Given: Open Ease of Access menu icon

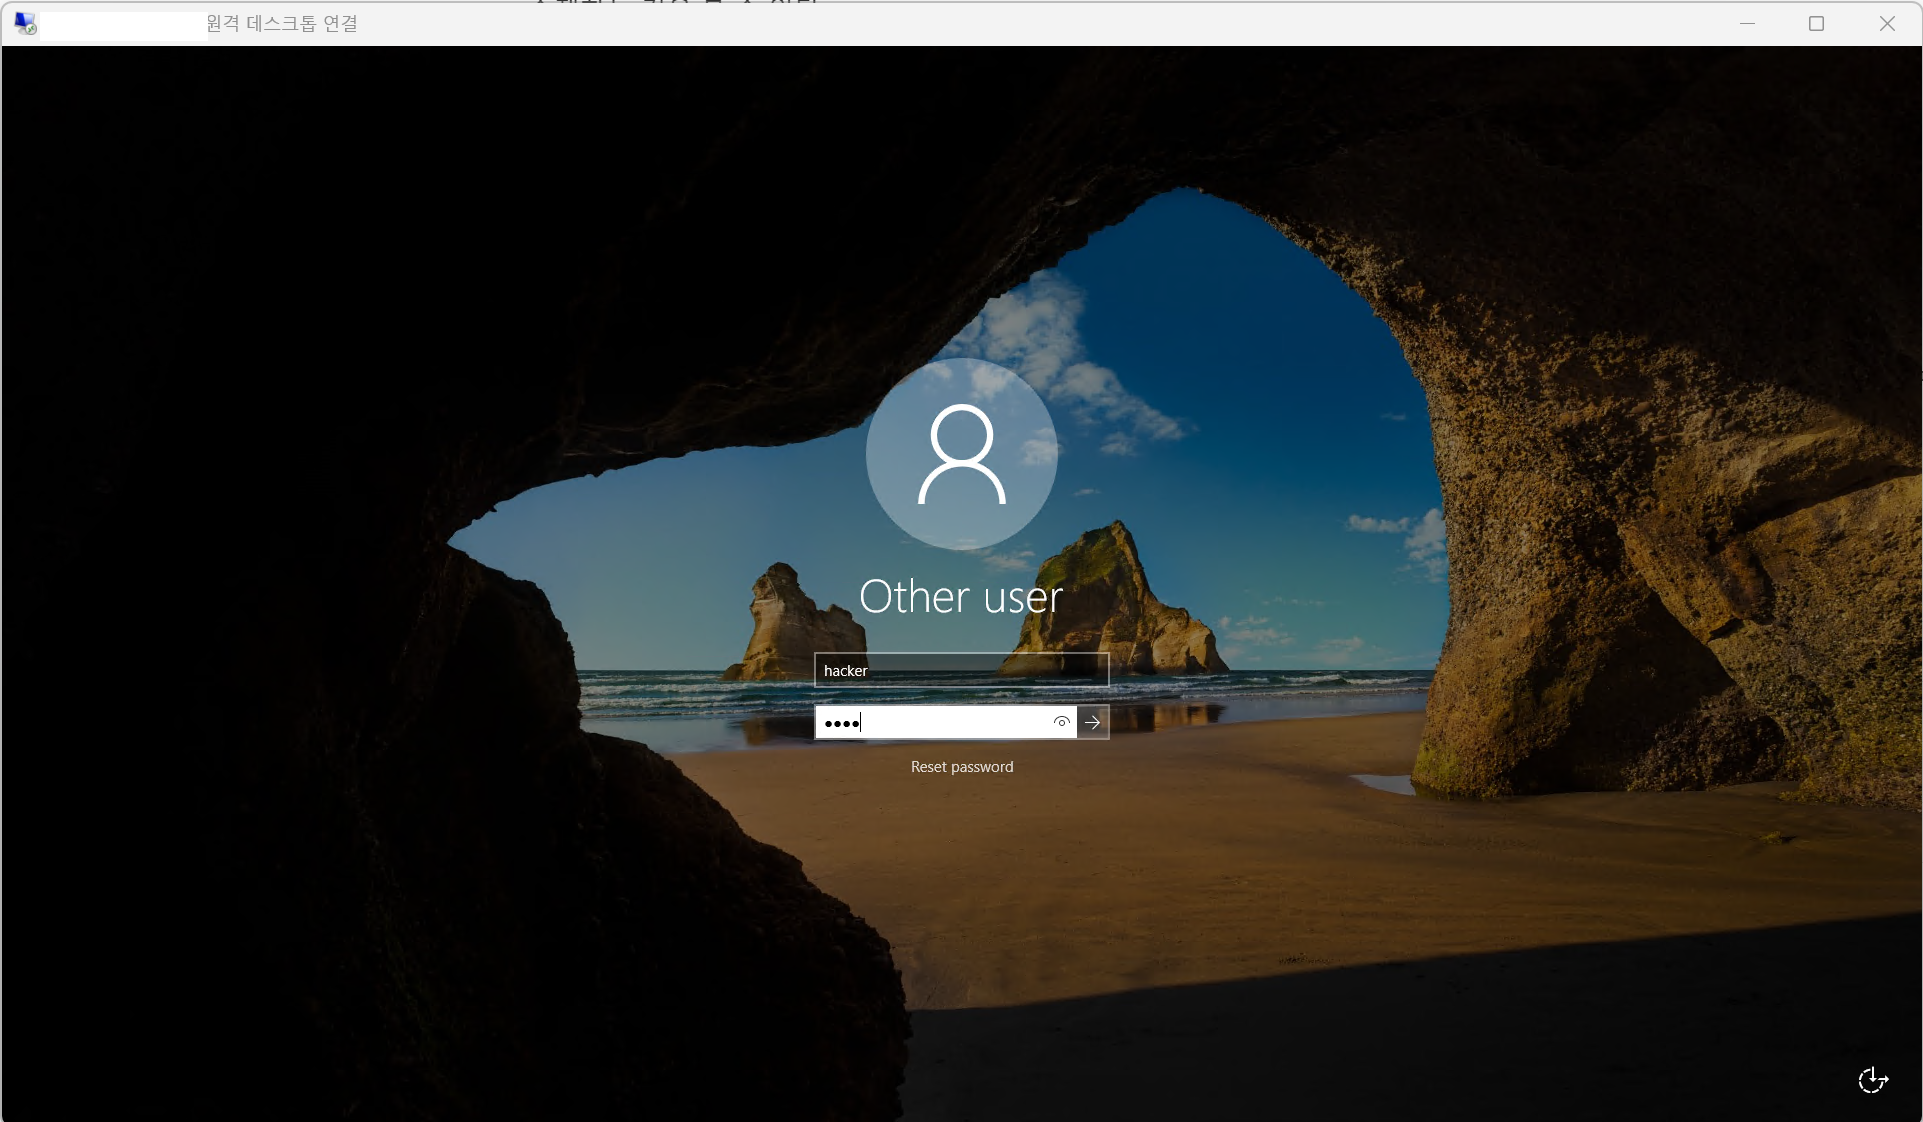Looking at the screenshot, I should click(x=1872, y=1080).
